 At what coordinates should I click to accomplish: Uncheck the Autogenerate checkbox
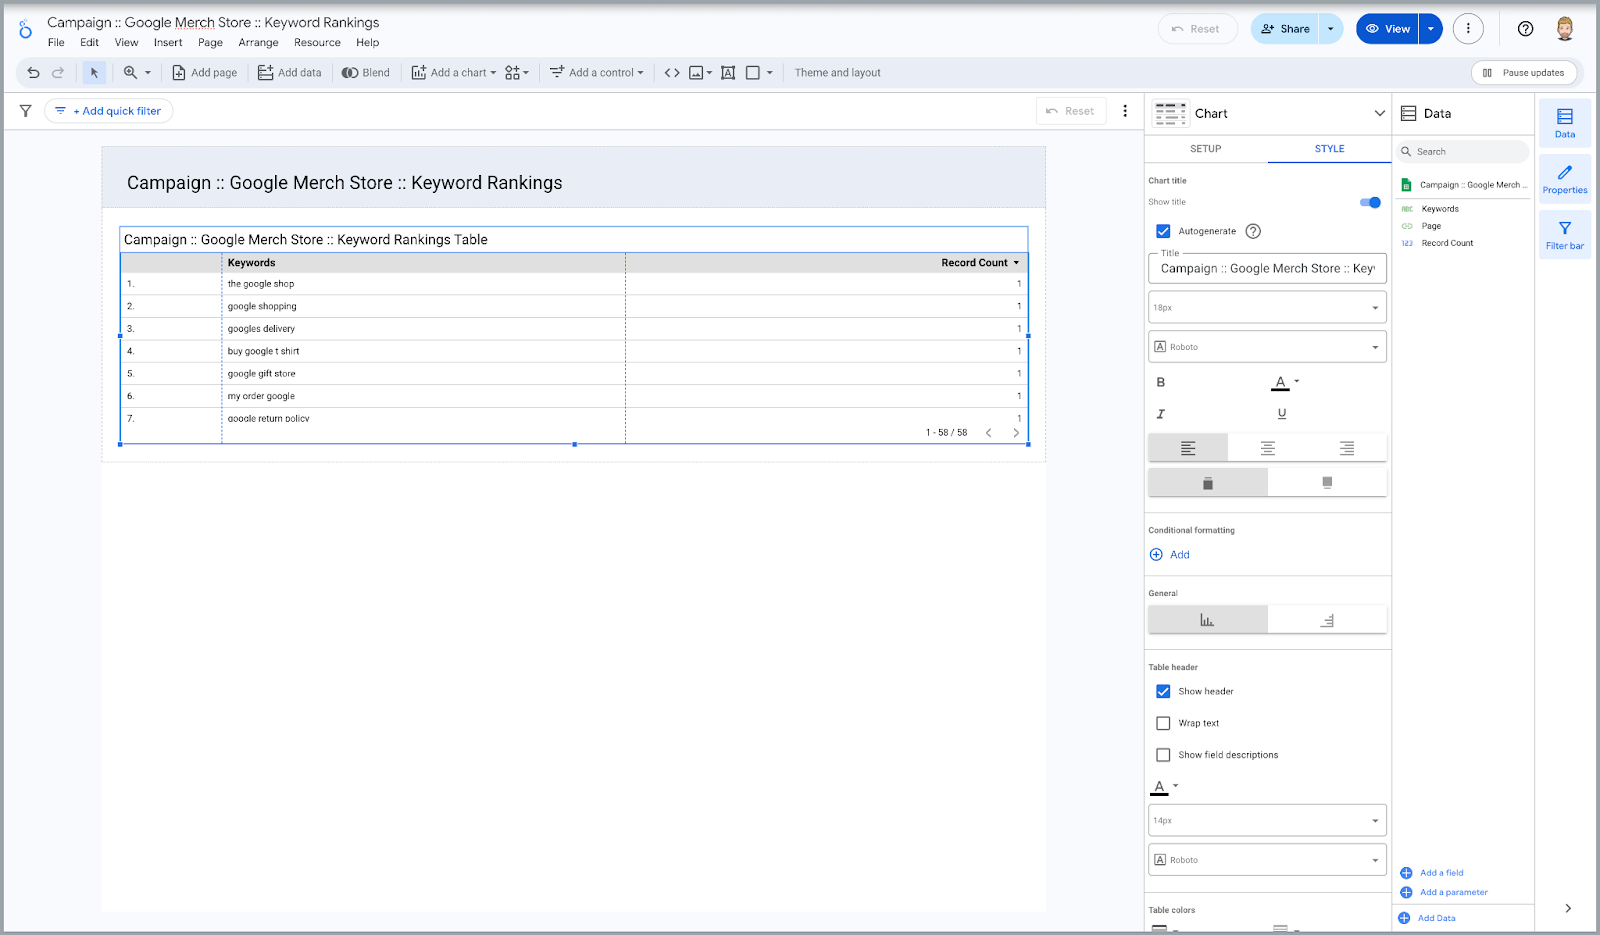(x=1163, y=231)
